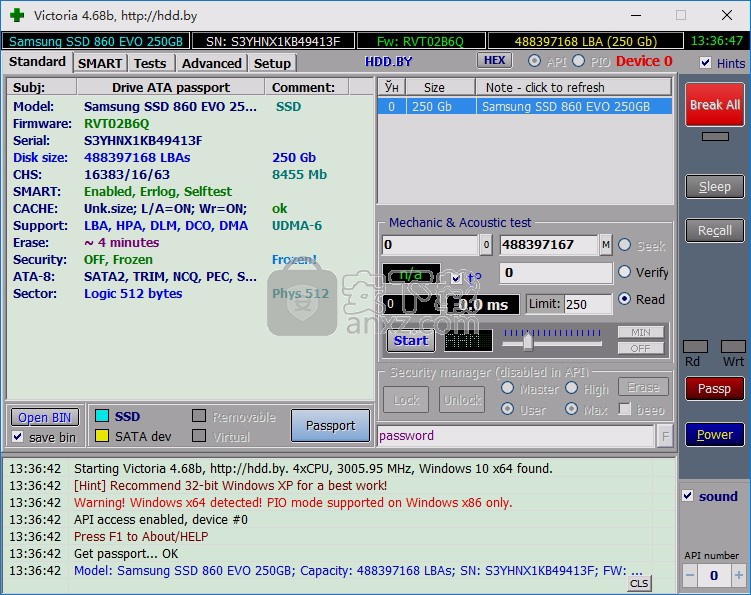751x595 pixels.
Task: Click the end LBA field 488397167
Action: click(x=549, y=245)
